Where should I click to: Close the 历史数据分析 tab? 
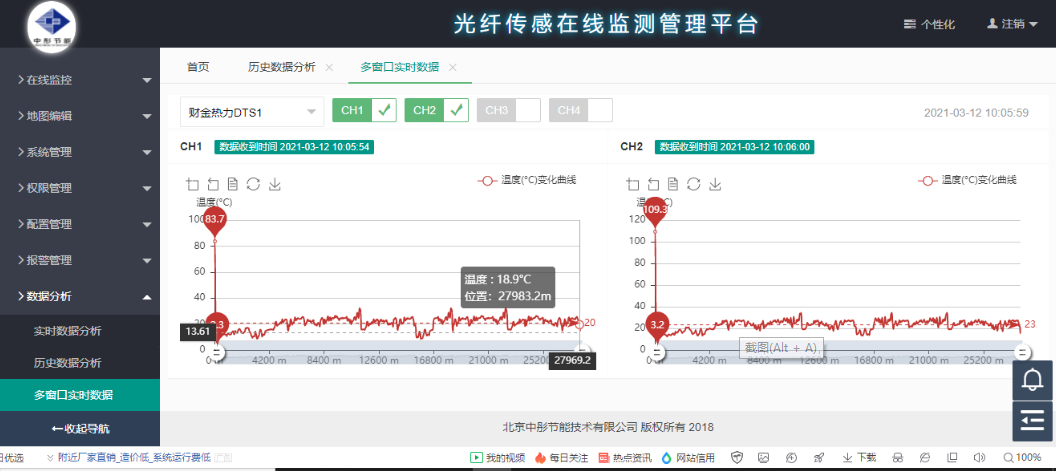click(x=329, y=67)
